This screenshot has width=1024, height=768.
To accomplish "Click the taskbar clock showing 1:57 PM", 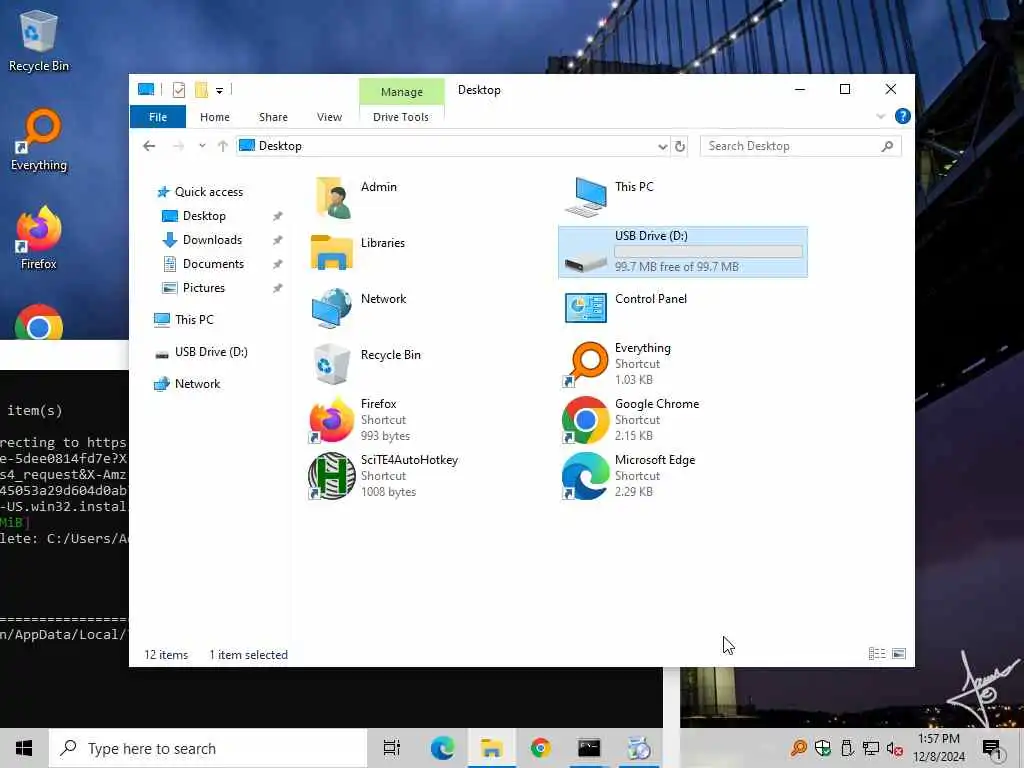I will point(938,748).
